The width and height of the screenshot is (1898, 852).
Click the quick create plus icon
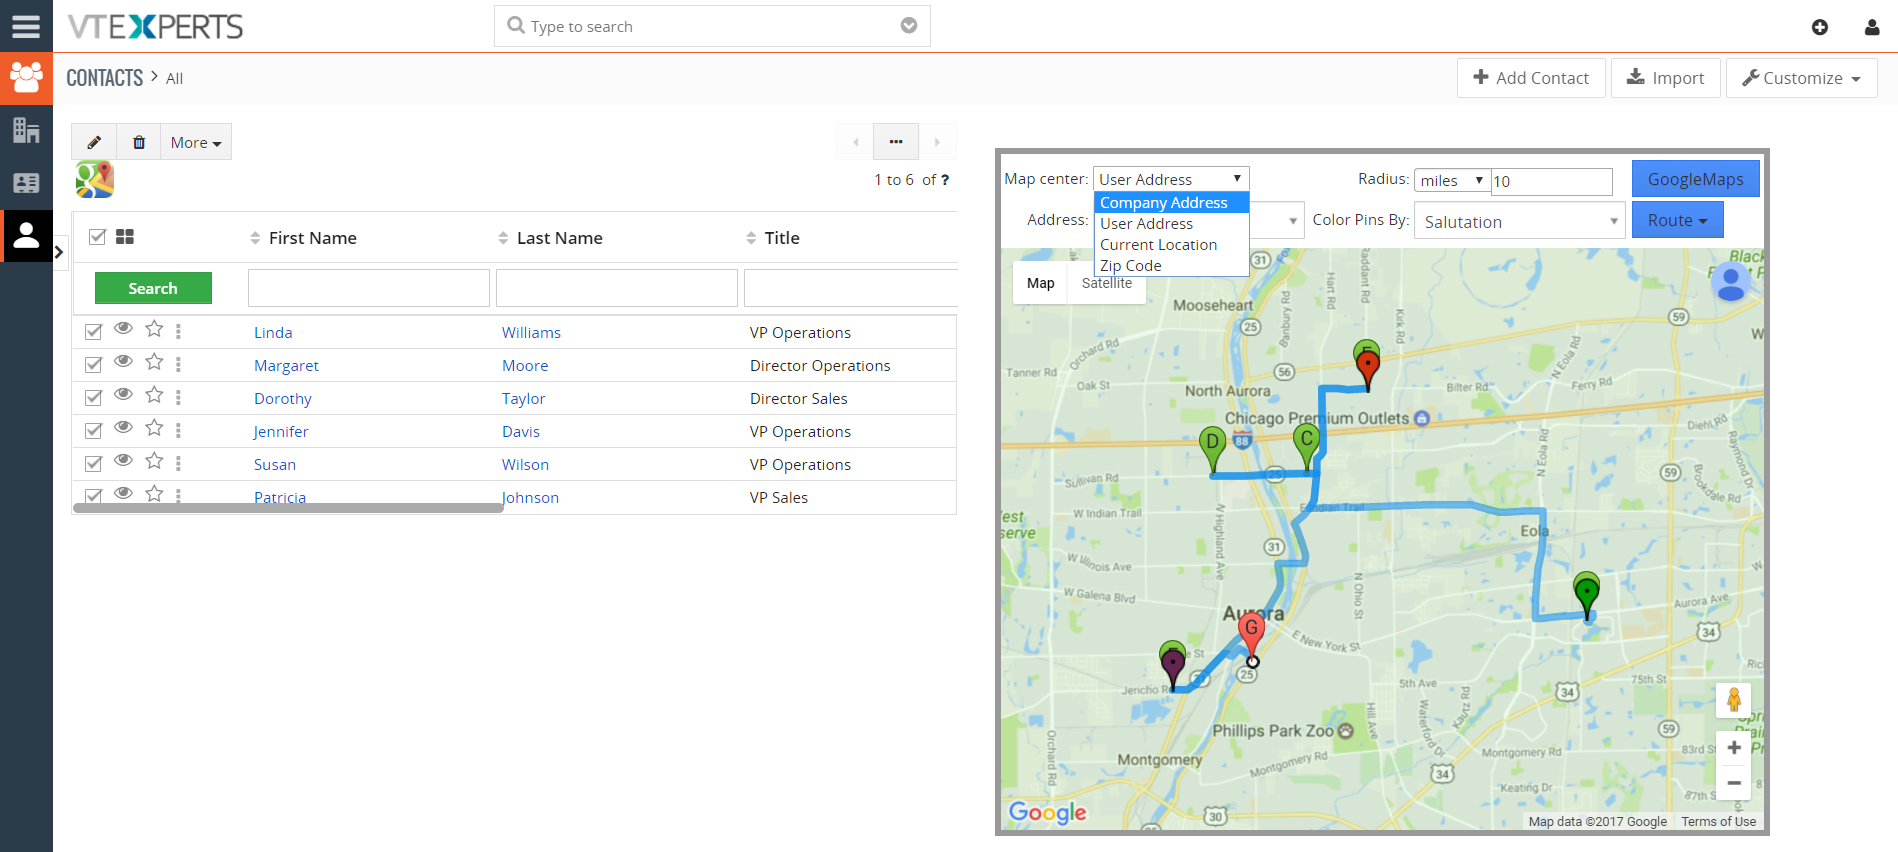[1820, 27]
